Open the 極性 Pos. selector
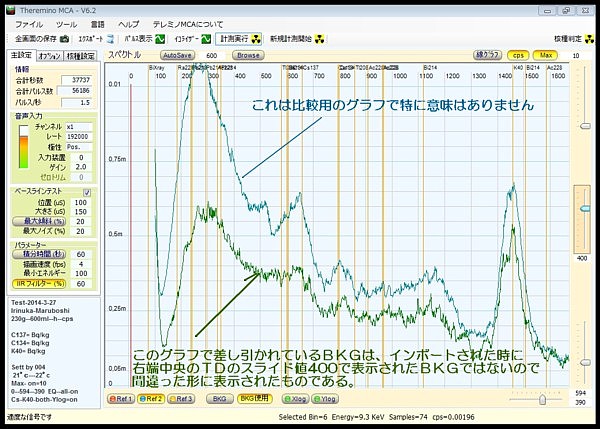This screenshot has width=600, height=429. (x=79, y=147)
